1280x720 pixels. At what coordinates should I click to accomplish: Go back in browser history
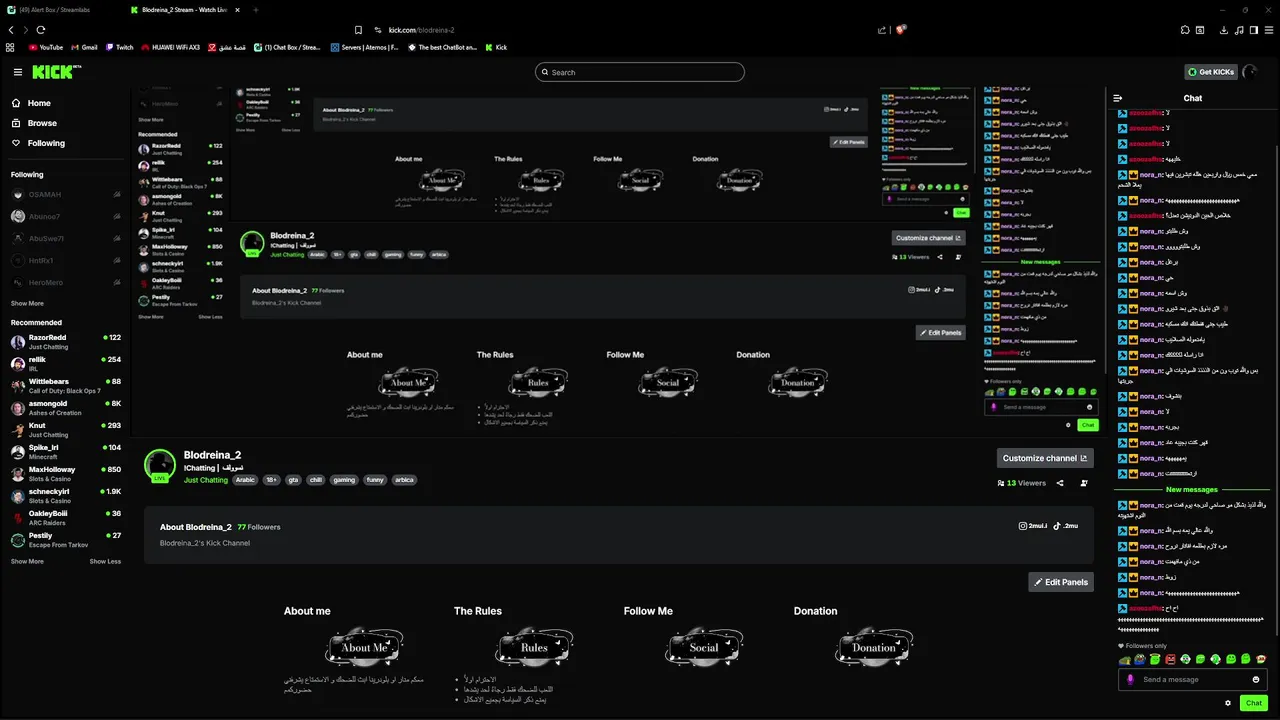9,30
